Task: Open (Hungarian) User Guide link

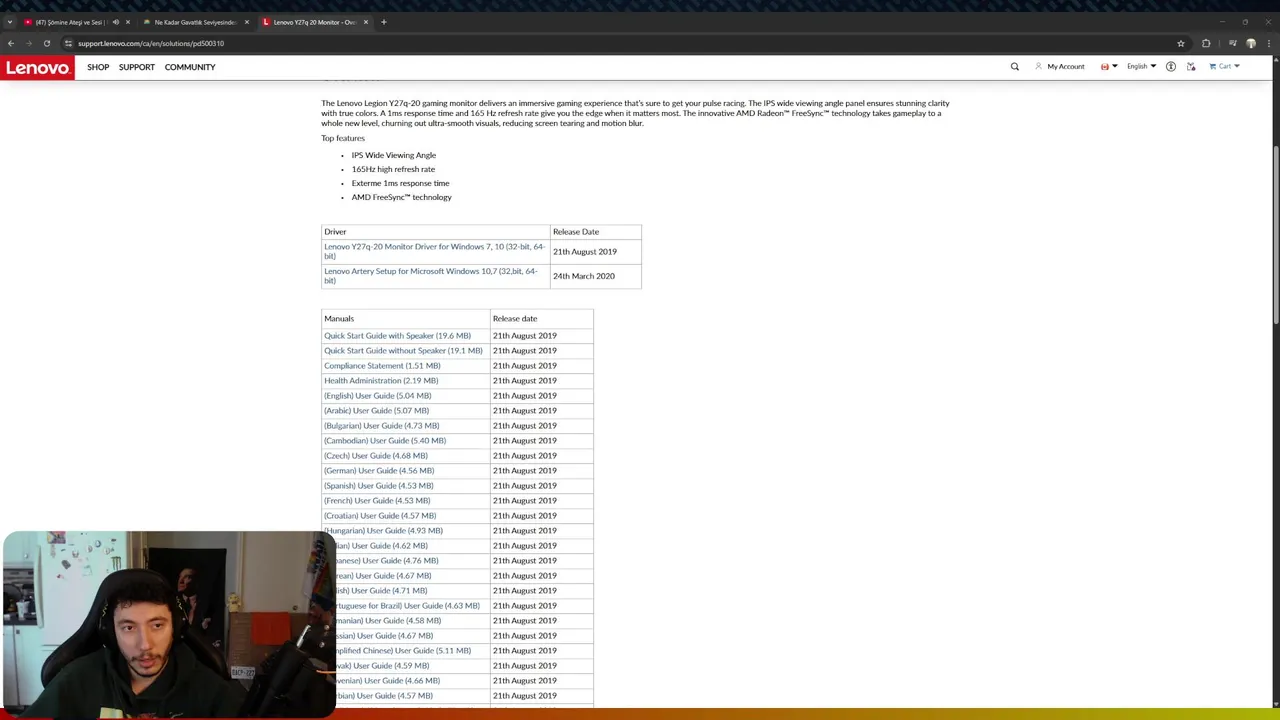Action: pyautogui.click(x=383, y=531)
